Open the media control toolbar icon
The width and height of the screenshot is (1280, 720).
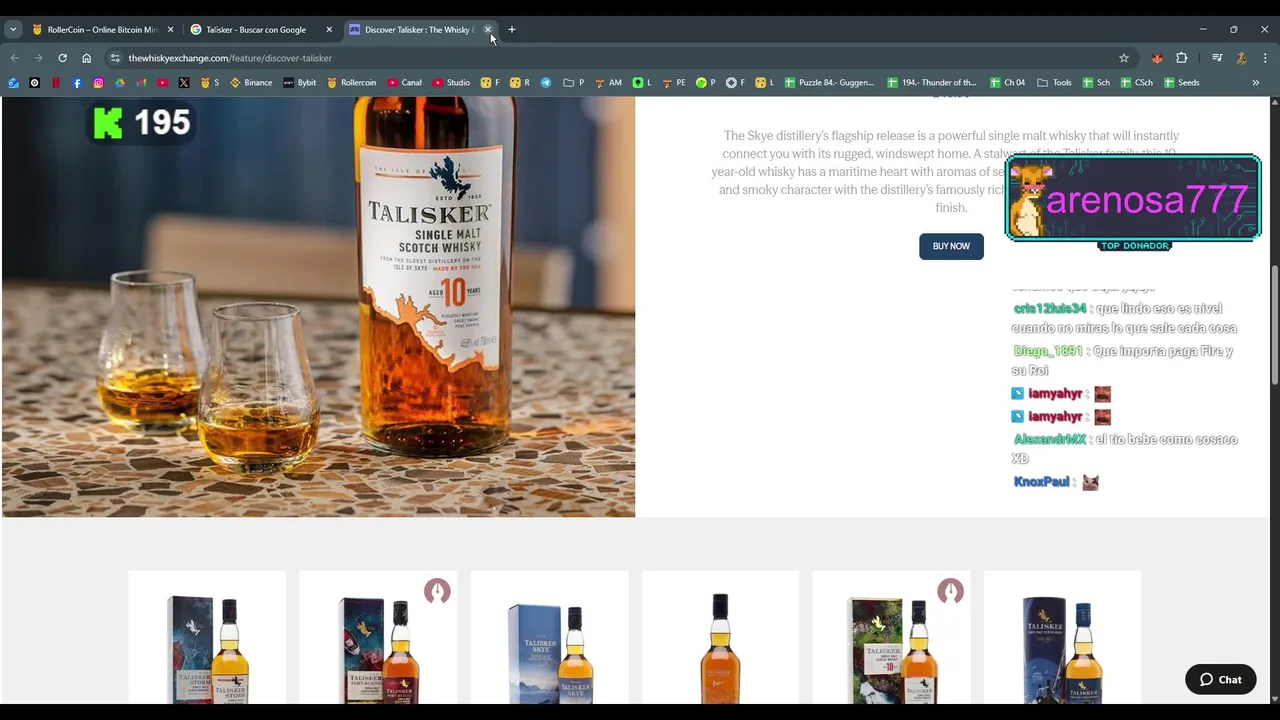click(x=1217, y=58)
